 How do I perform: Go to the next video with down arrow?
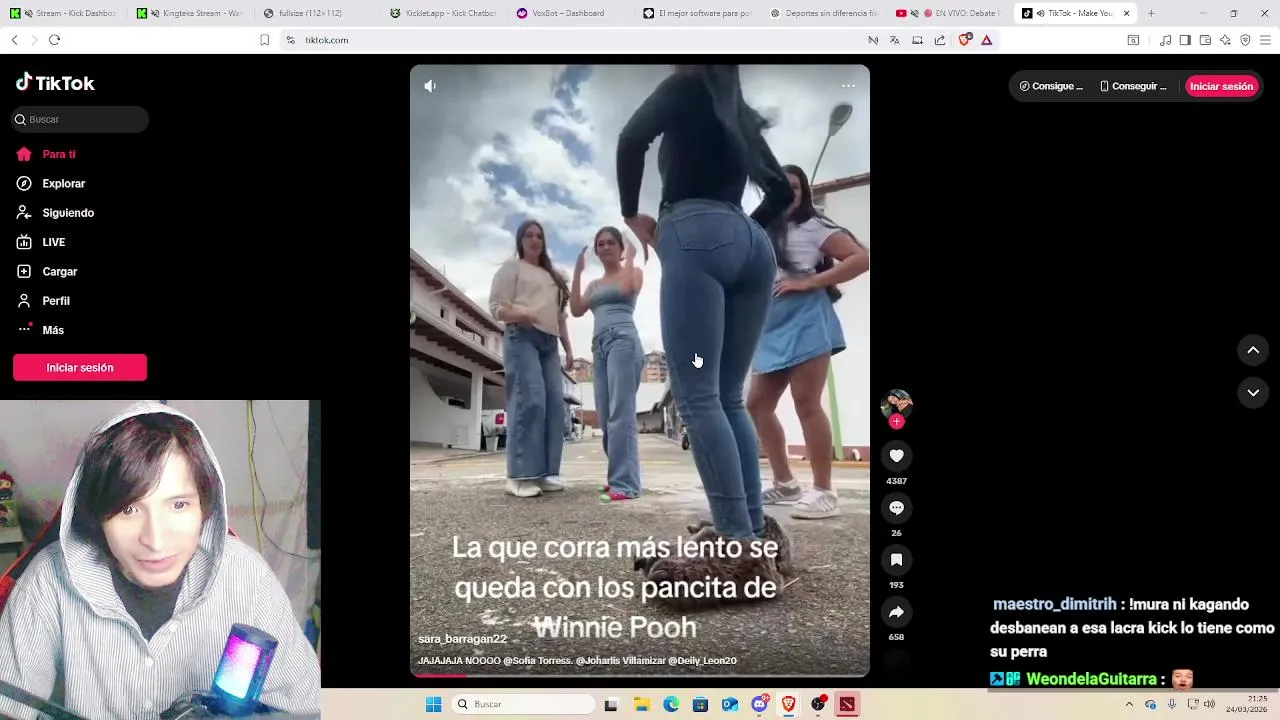click(x=1253, y=393)
